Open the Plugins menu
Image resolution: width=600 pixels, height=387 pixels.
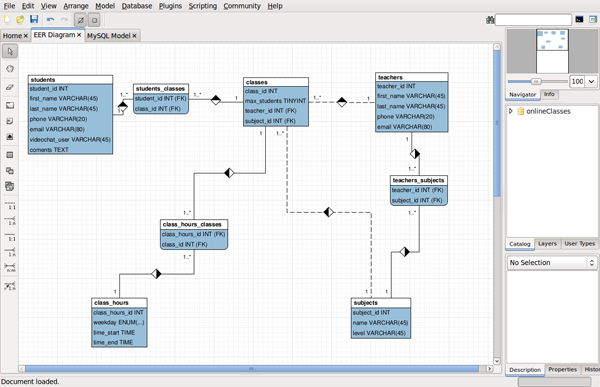click(x=170, y=6)
